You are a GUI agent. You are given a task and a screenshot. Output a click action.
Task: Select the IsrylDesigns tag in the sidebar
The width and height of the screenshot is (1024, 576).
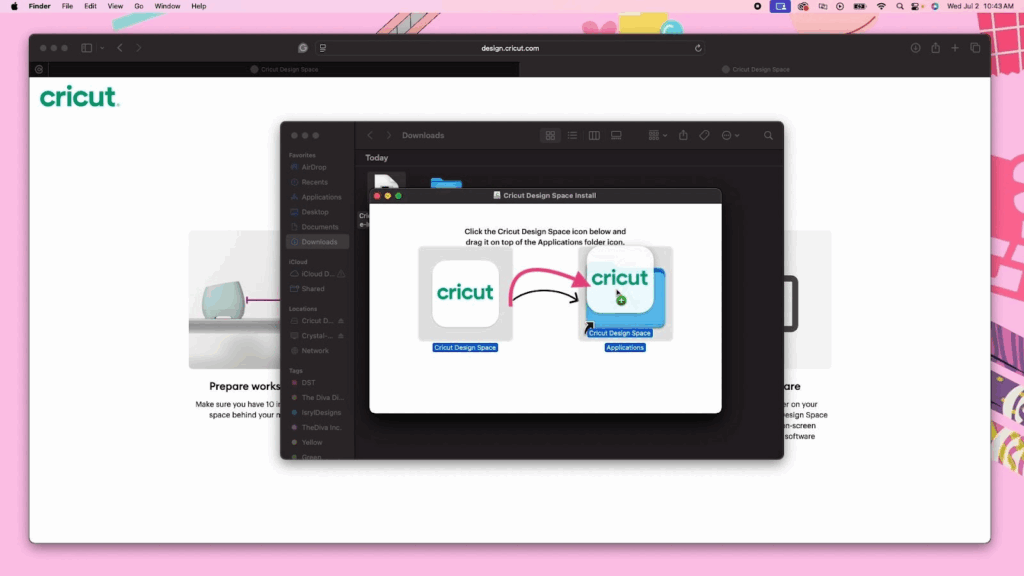(317, 413)
